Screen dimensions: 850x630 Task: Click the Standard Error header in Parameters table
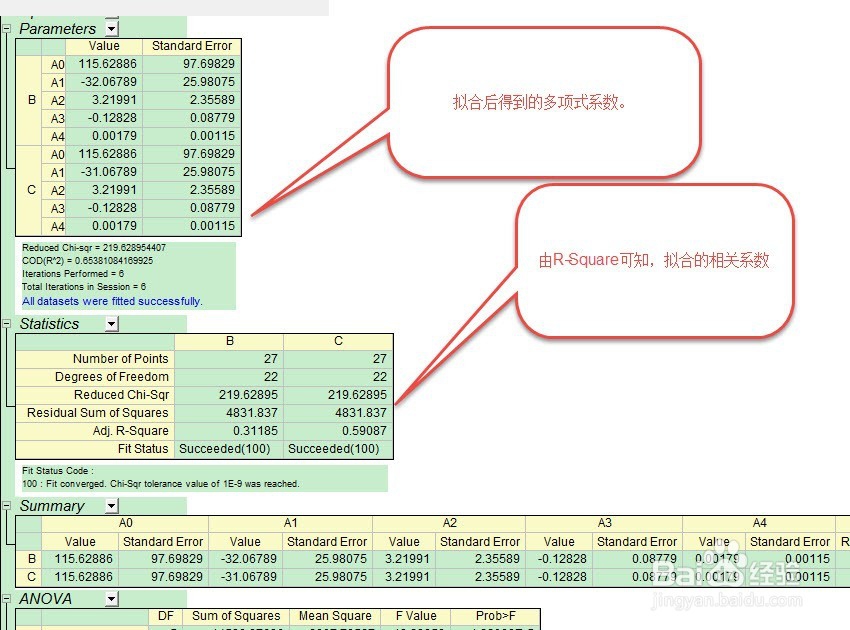pyautogui.click(x=191, y=46)
